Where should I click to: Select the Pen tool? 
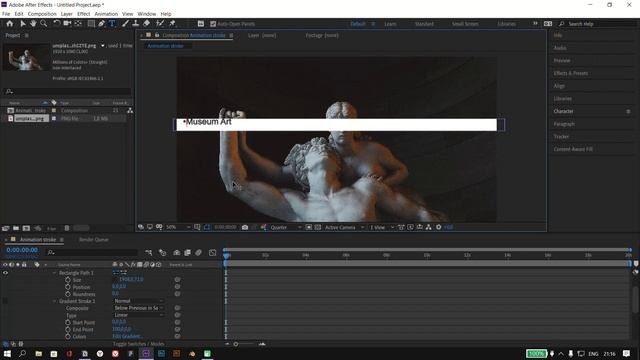[101, 24]
